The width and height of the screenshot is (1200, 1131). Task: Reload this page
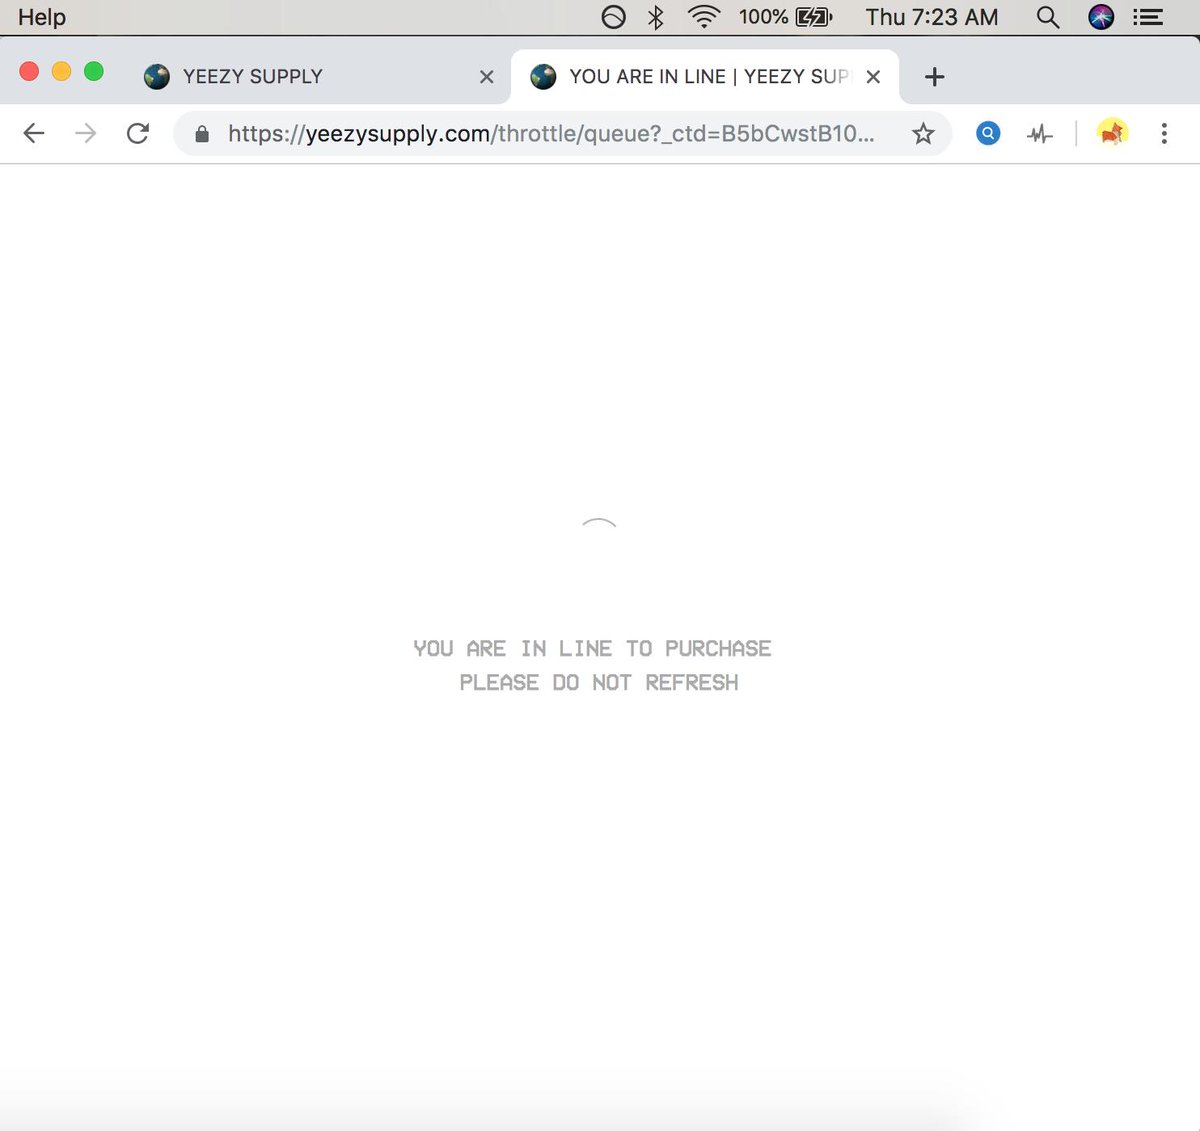pyautogui.click(x=138, y=133)
